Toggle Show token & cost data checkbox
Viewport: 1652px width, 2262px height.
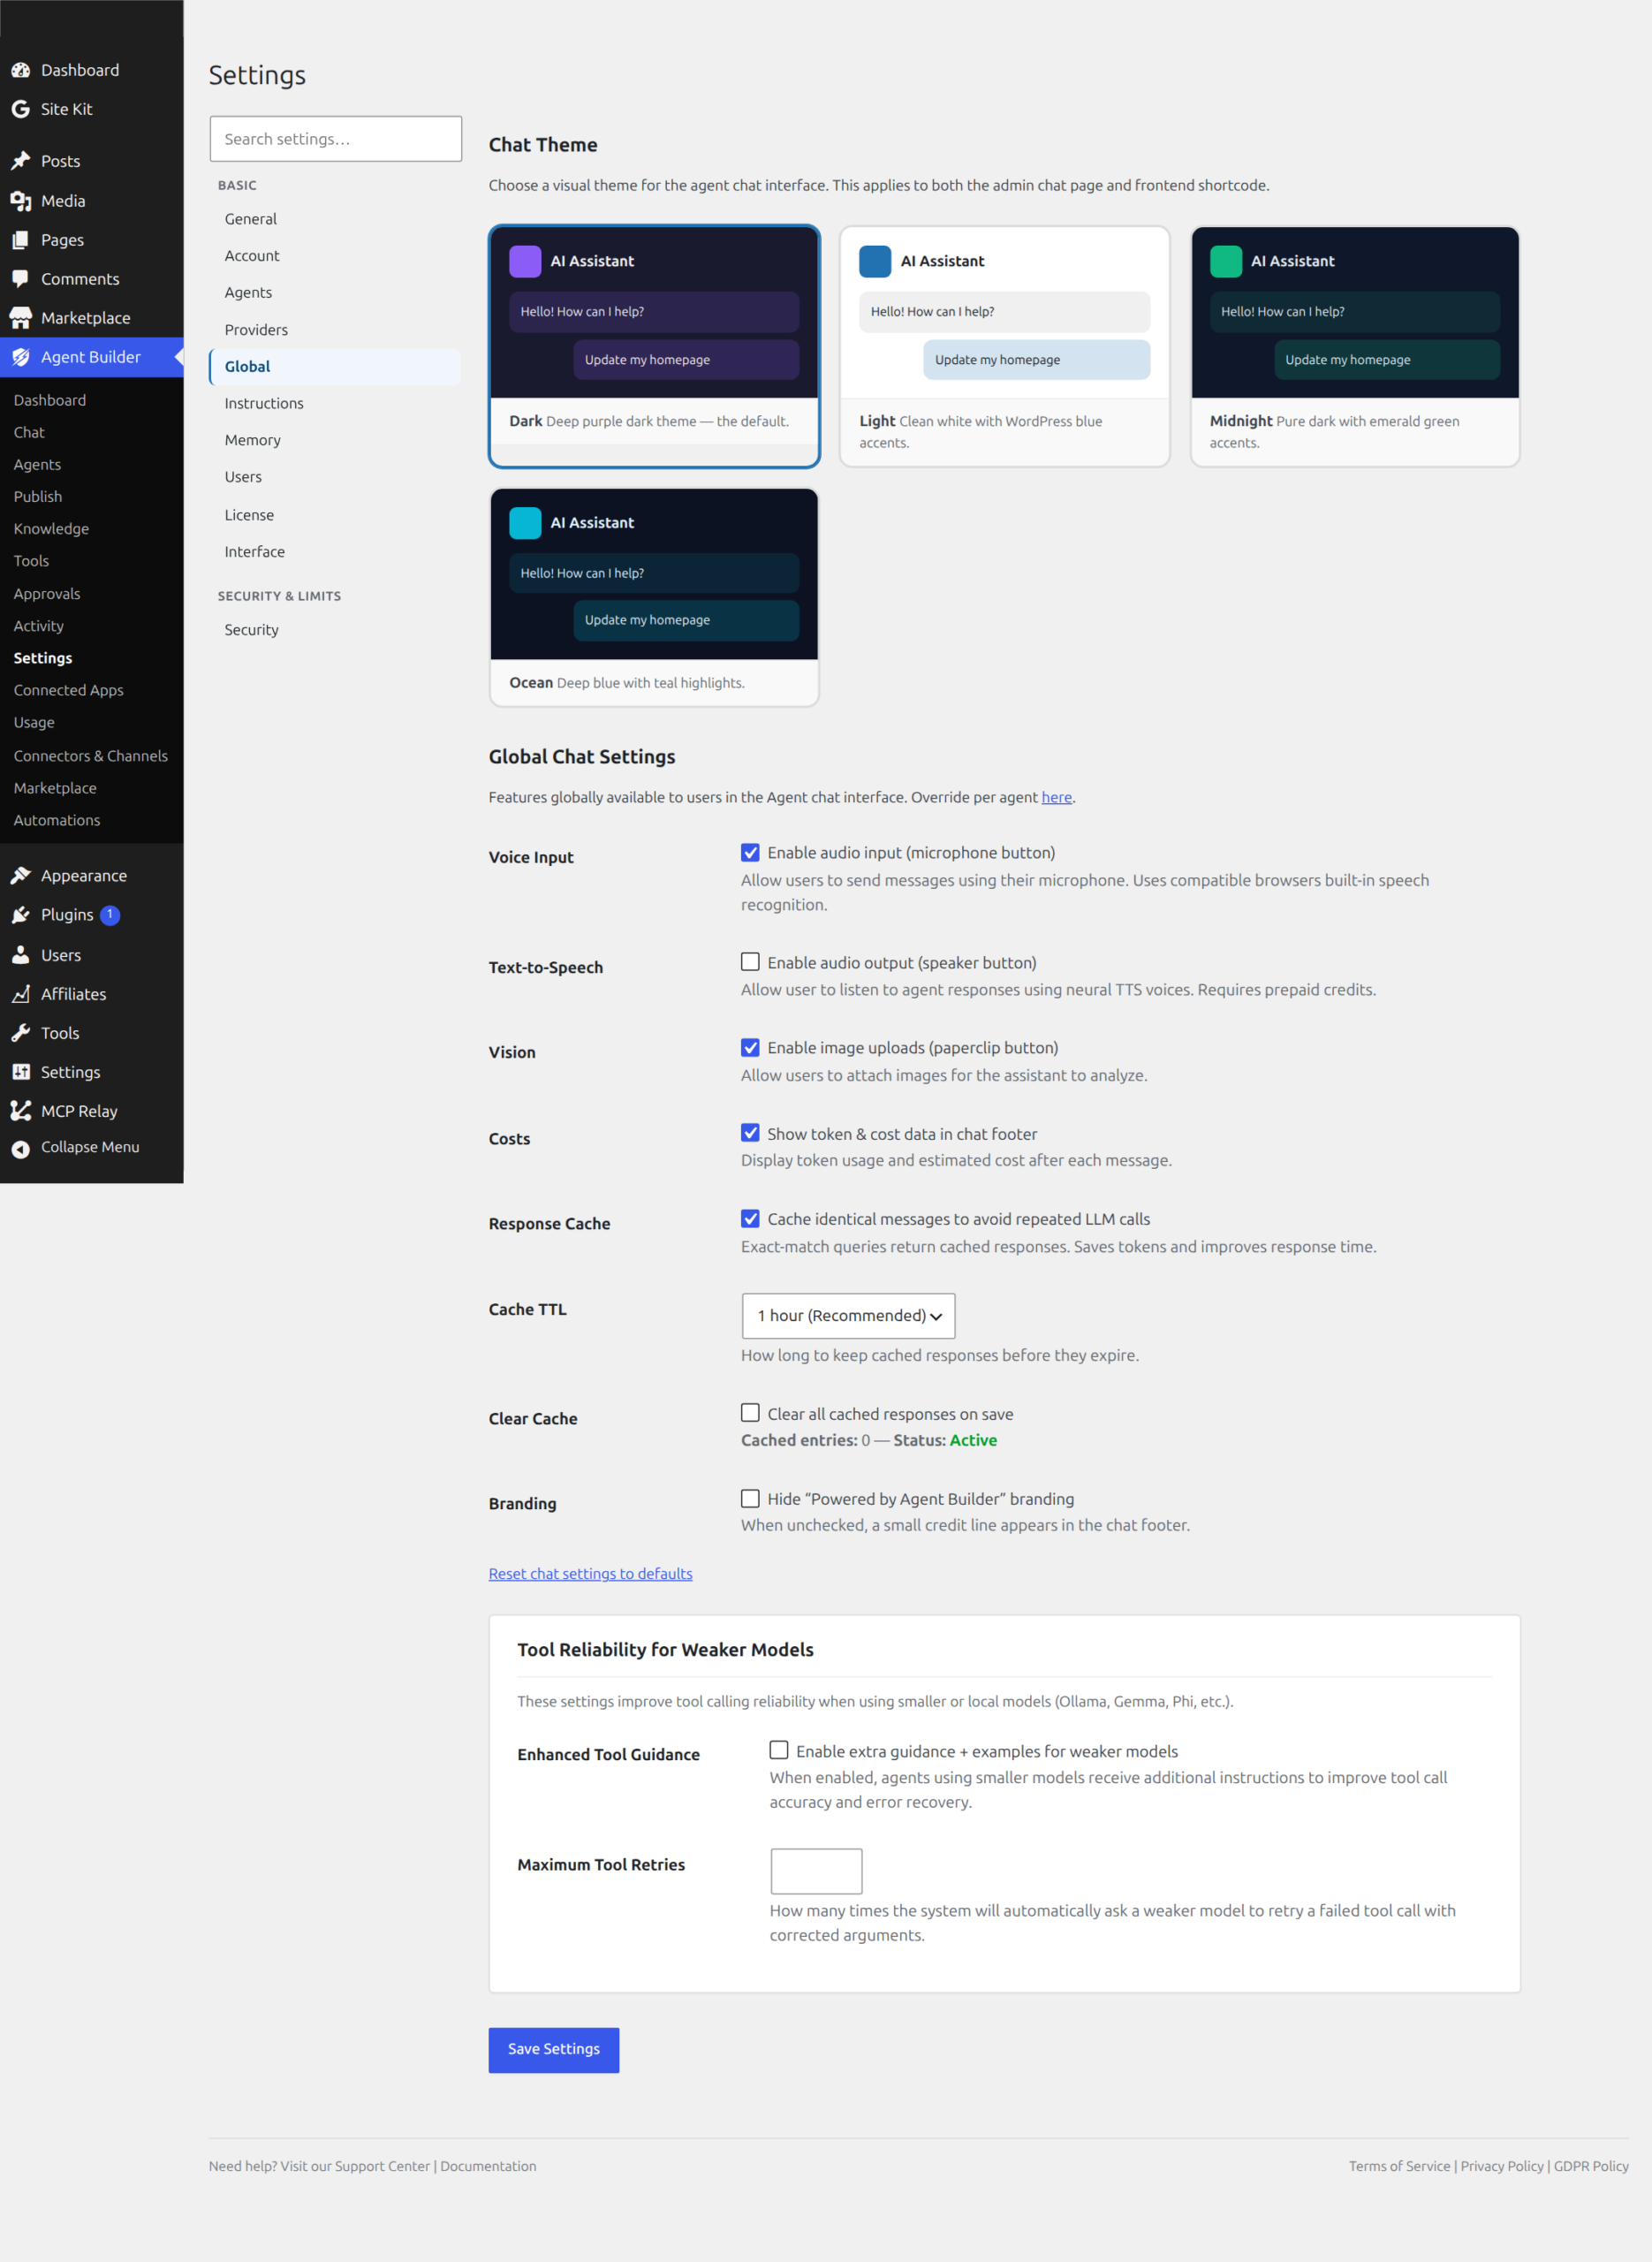(750, 1133)
